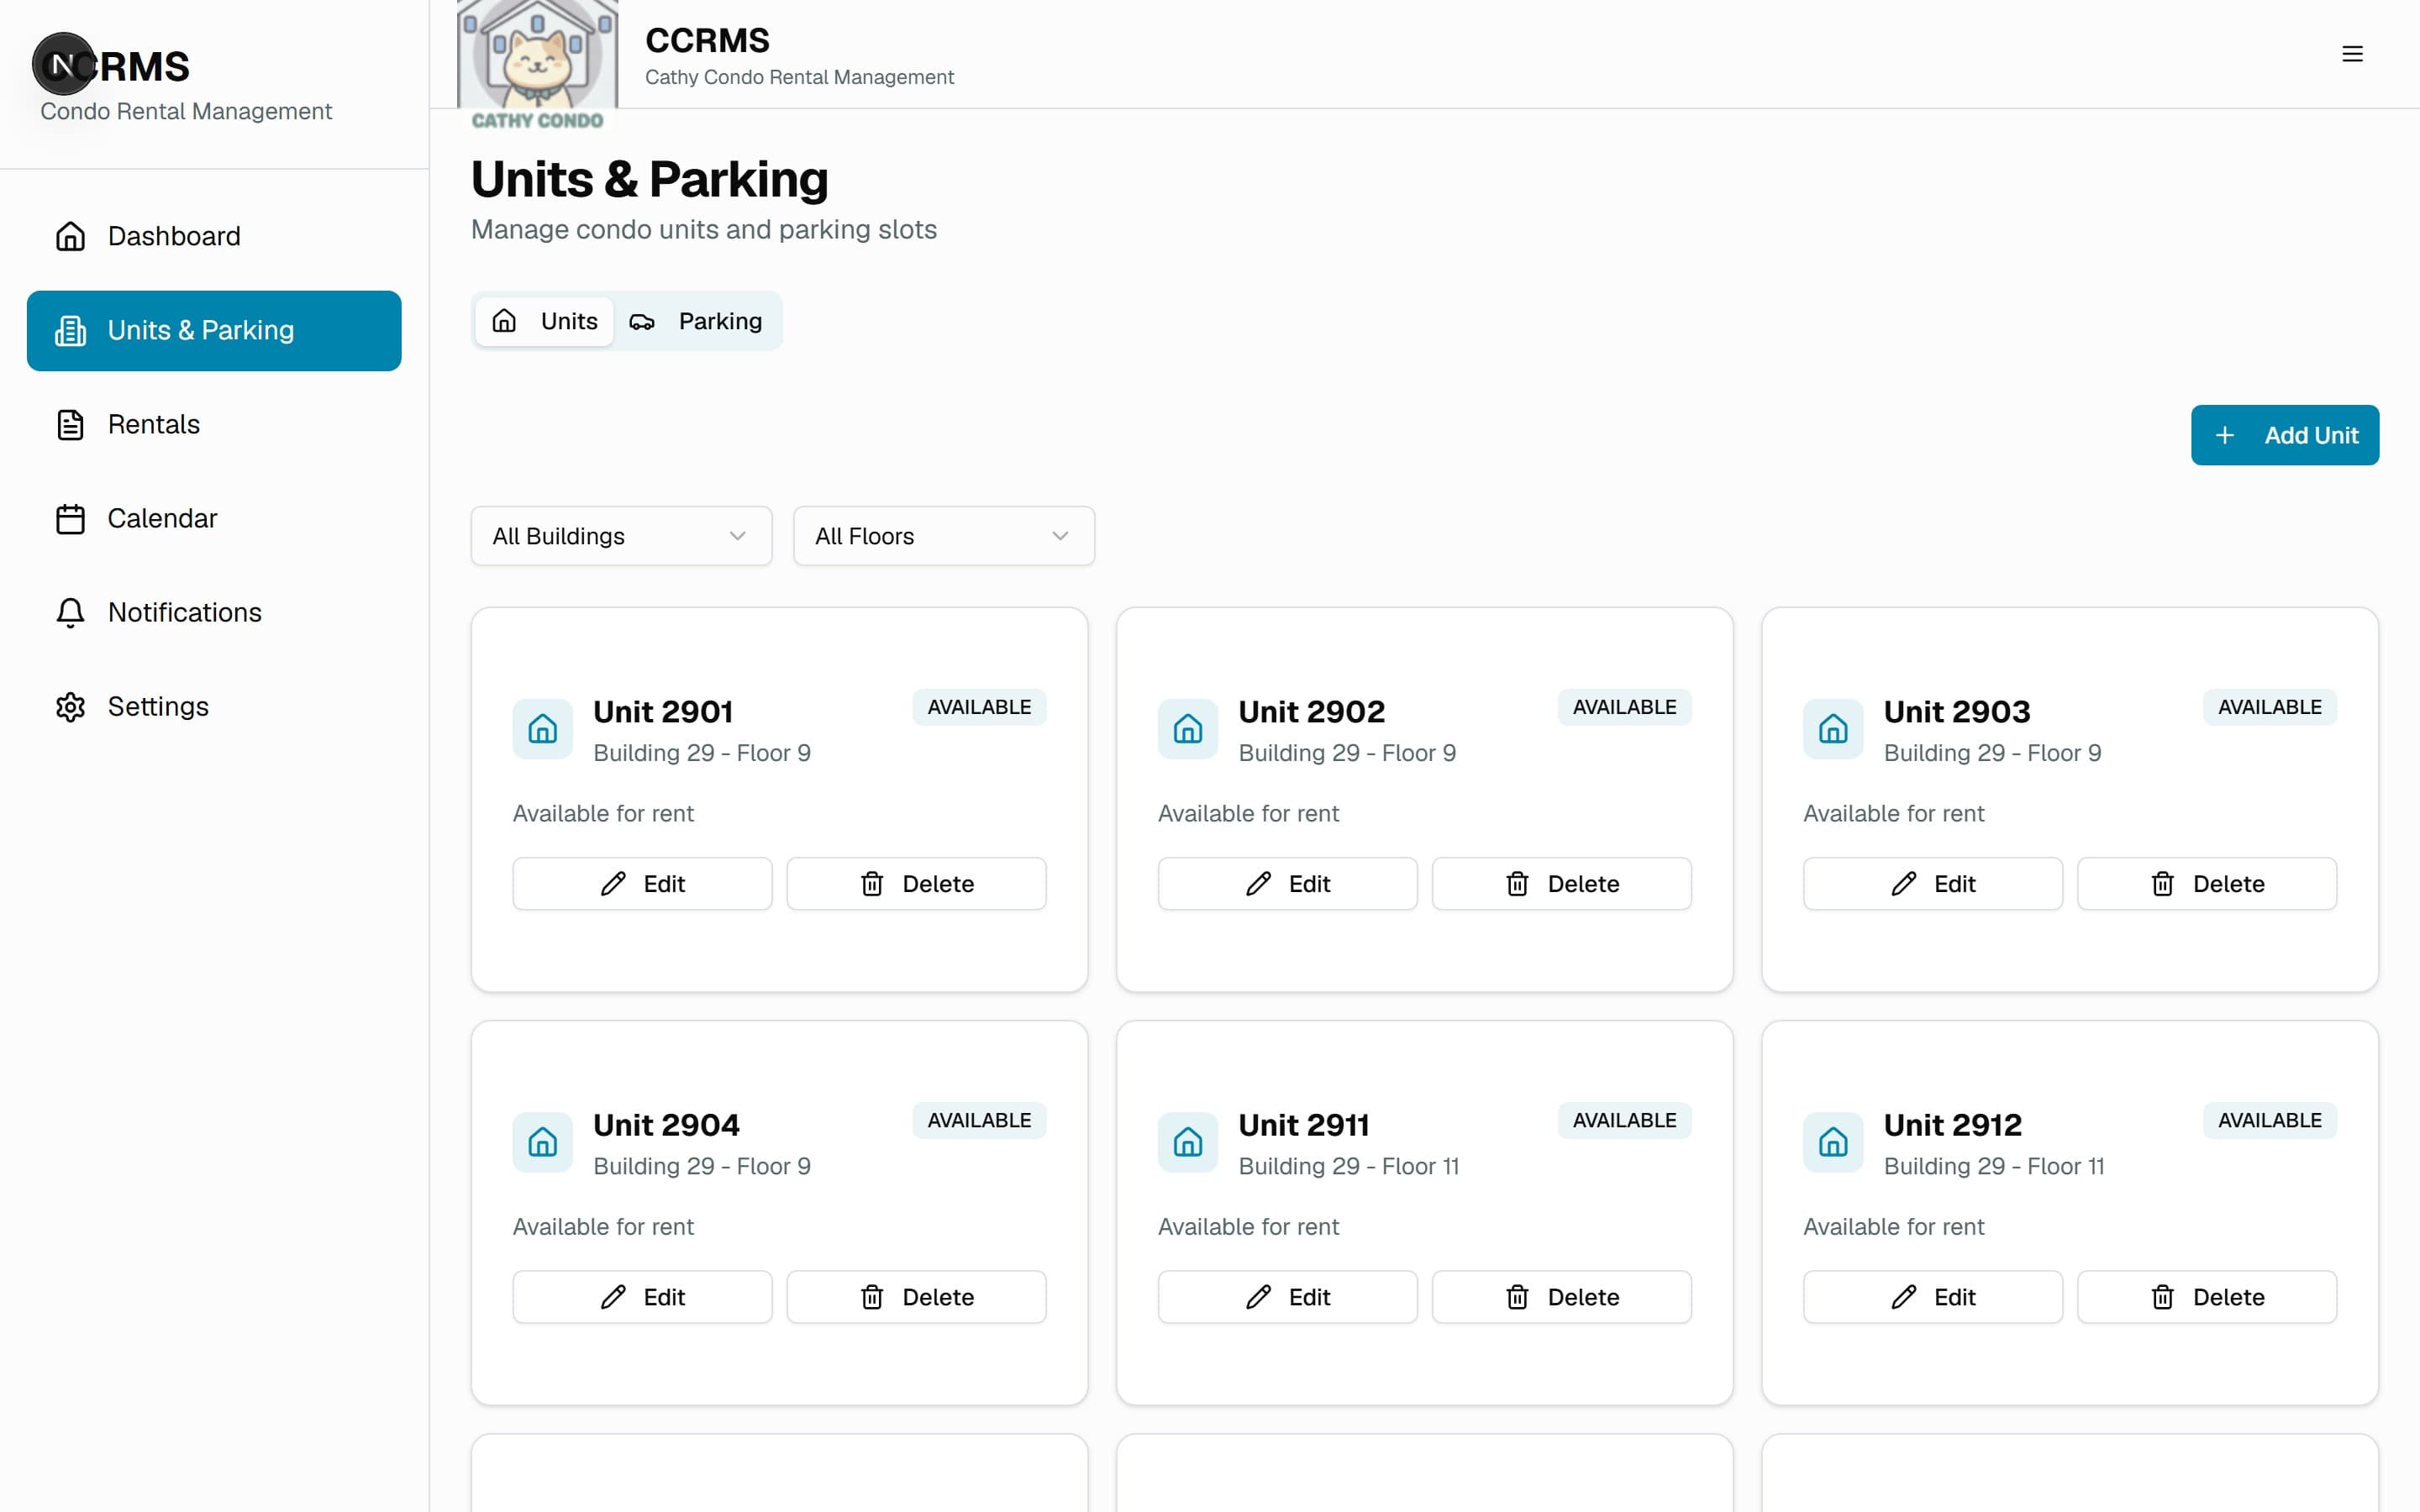The width and height of the screenshot is (2420, 1512).
Task: Open the Calendar section
Action: click(x=214, y=518)
